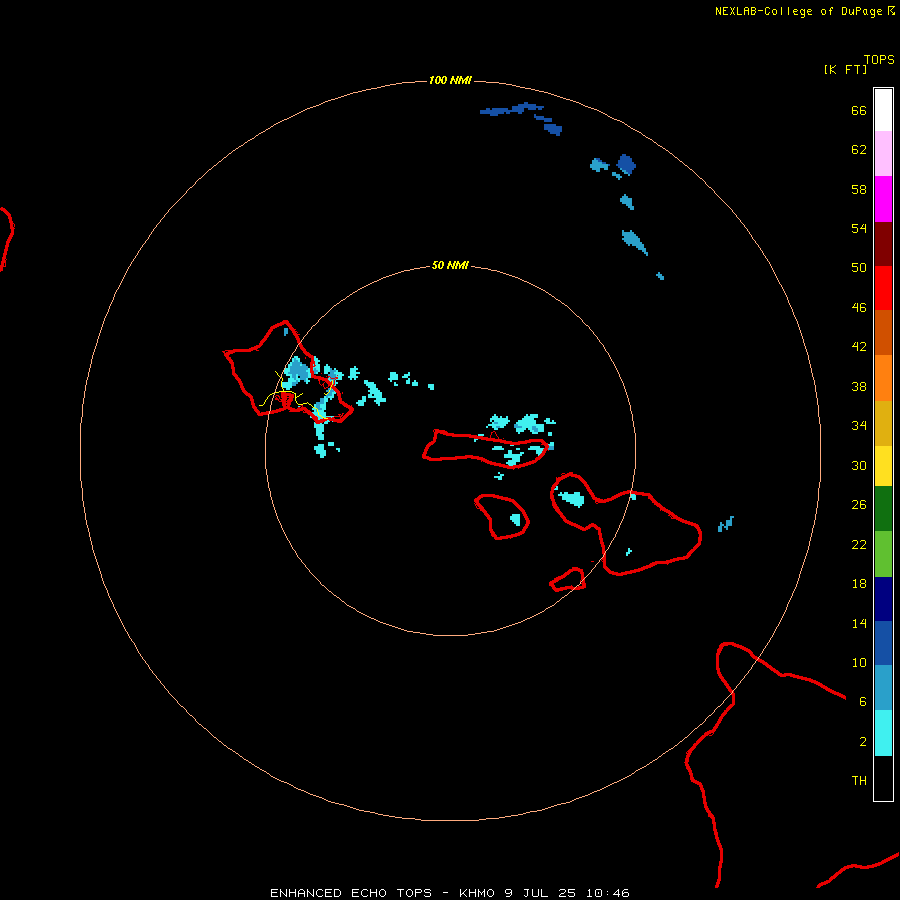Click the dark red legend swatch
Viewport: 900px width, 900px height.
pyautogui.click(x=883, y=244)
